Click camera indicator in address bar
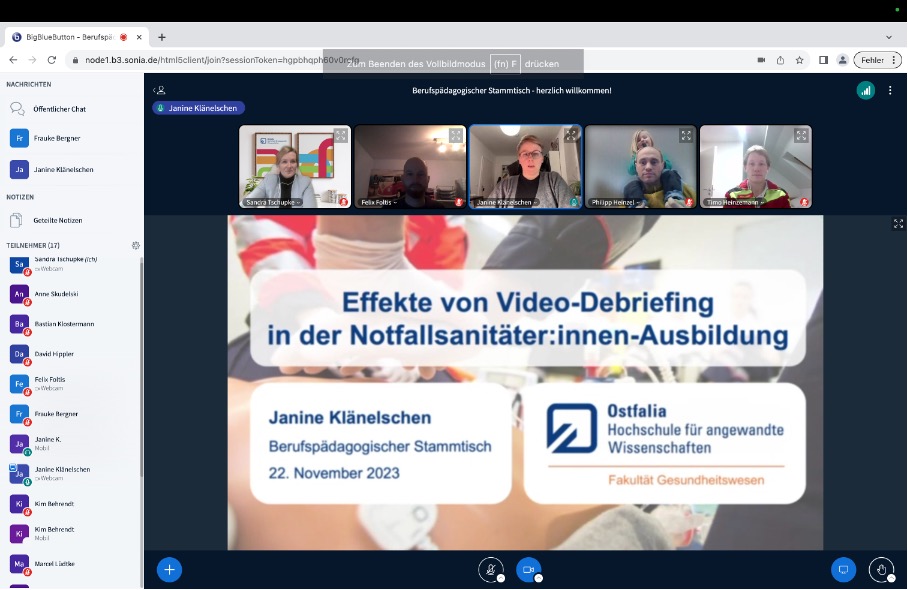This screenshot has height=590, width=908. pos(761,60)
